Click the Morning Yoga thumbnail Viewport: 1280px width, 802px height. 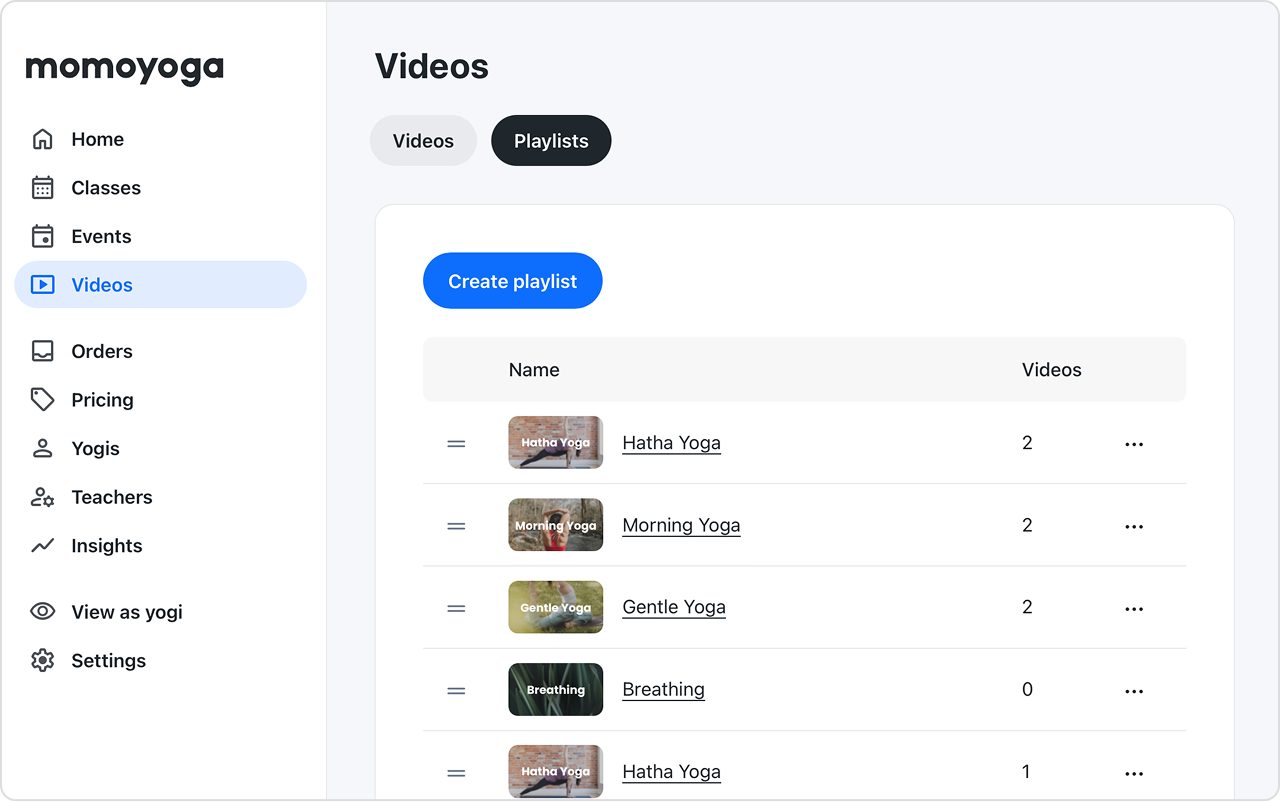tap(555, 525)
